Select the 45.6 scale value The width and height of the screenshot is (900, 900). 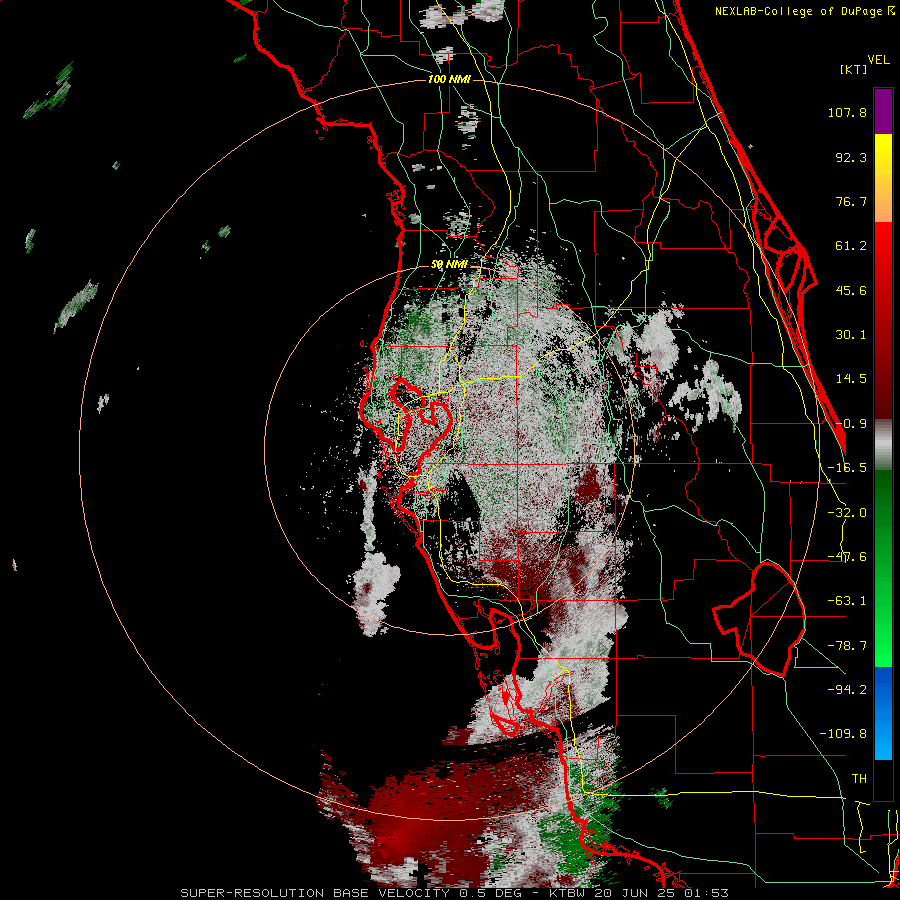(851, 290)
